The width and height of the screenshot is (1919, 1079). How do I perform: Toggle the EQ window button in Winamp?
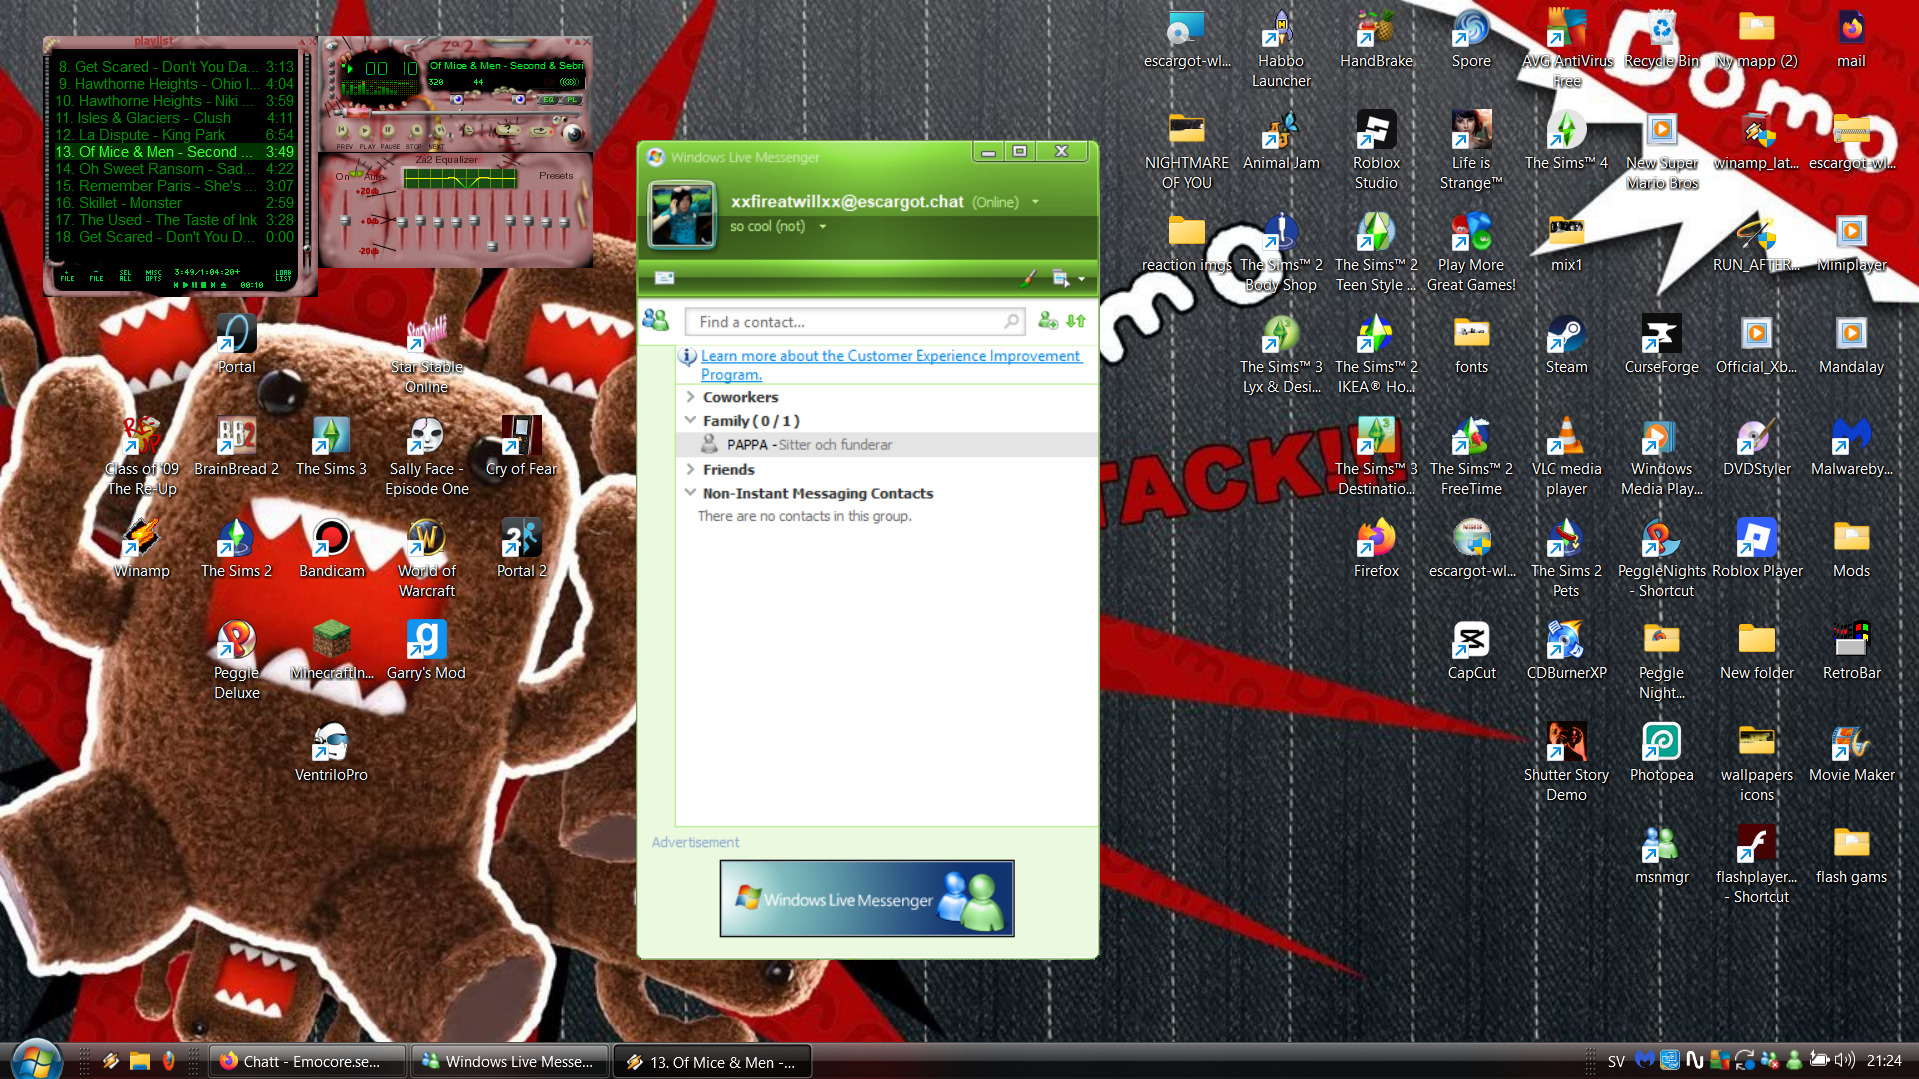tap(548, 100)
